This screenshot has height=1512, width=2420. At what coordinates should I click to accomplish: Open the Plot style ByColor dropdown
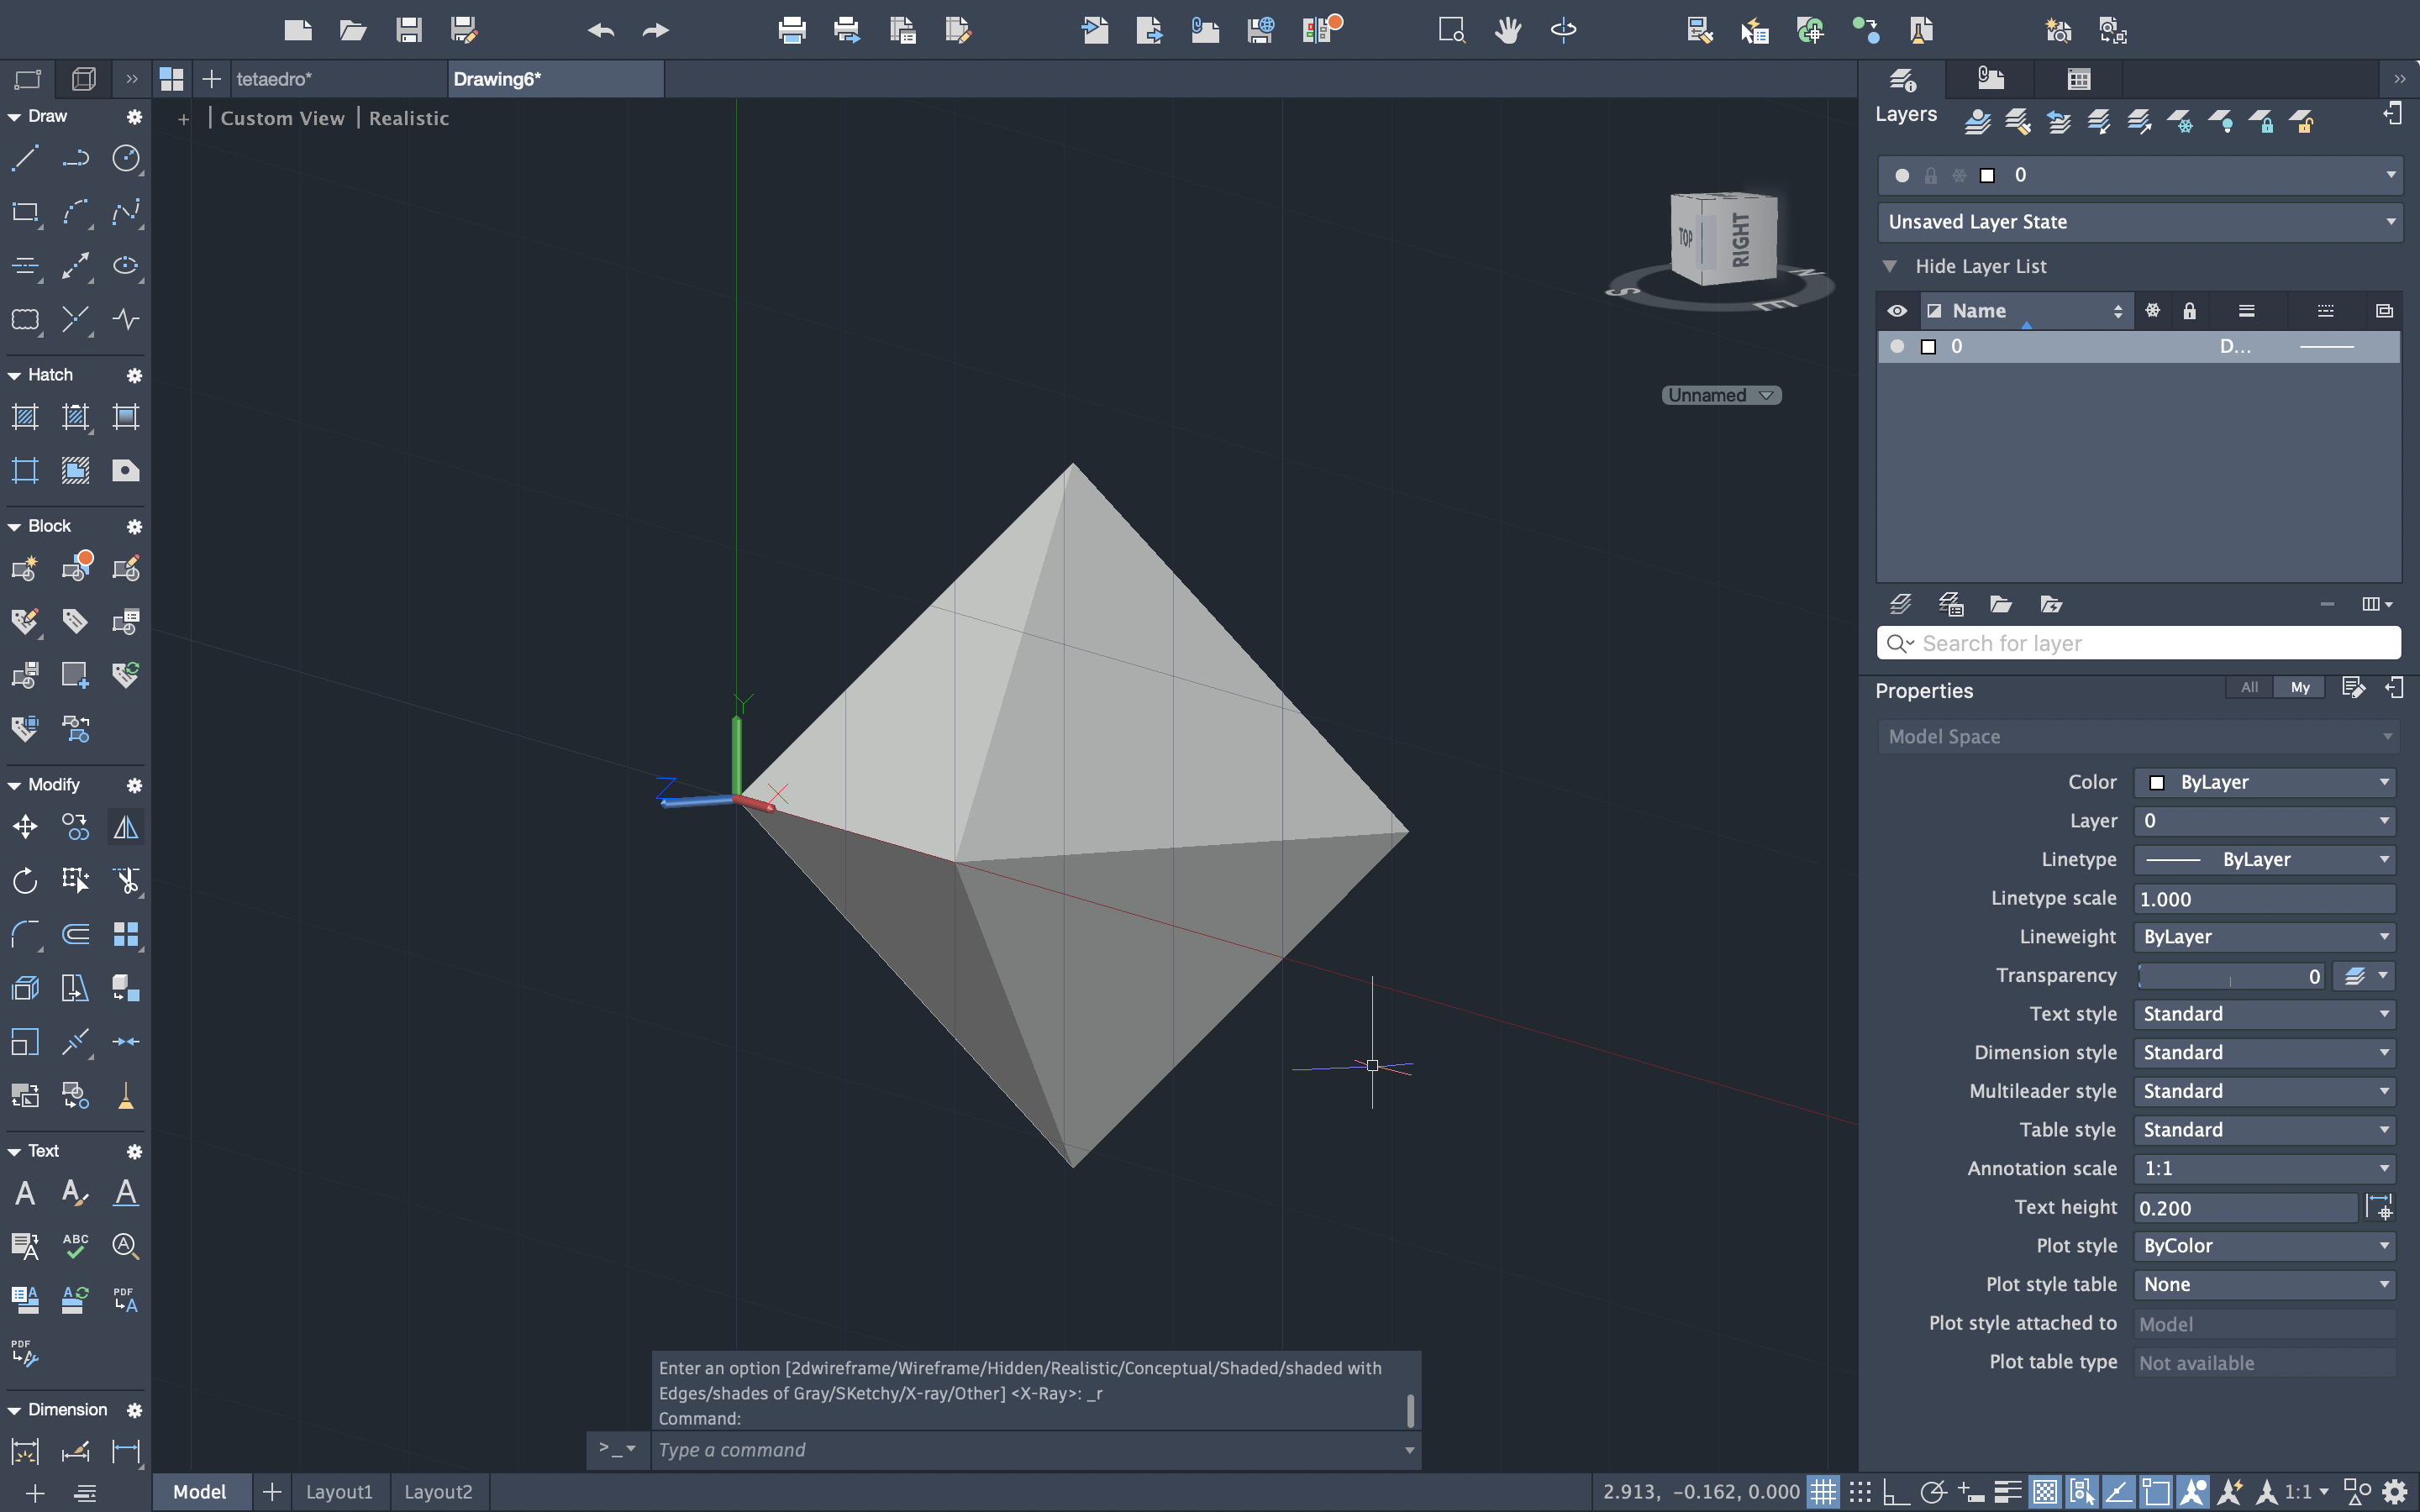point(2265,1246)
